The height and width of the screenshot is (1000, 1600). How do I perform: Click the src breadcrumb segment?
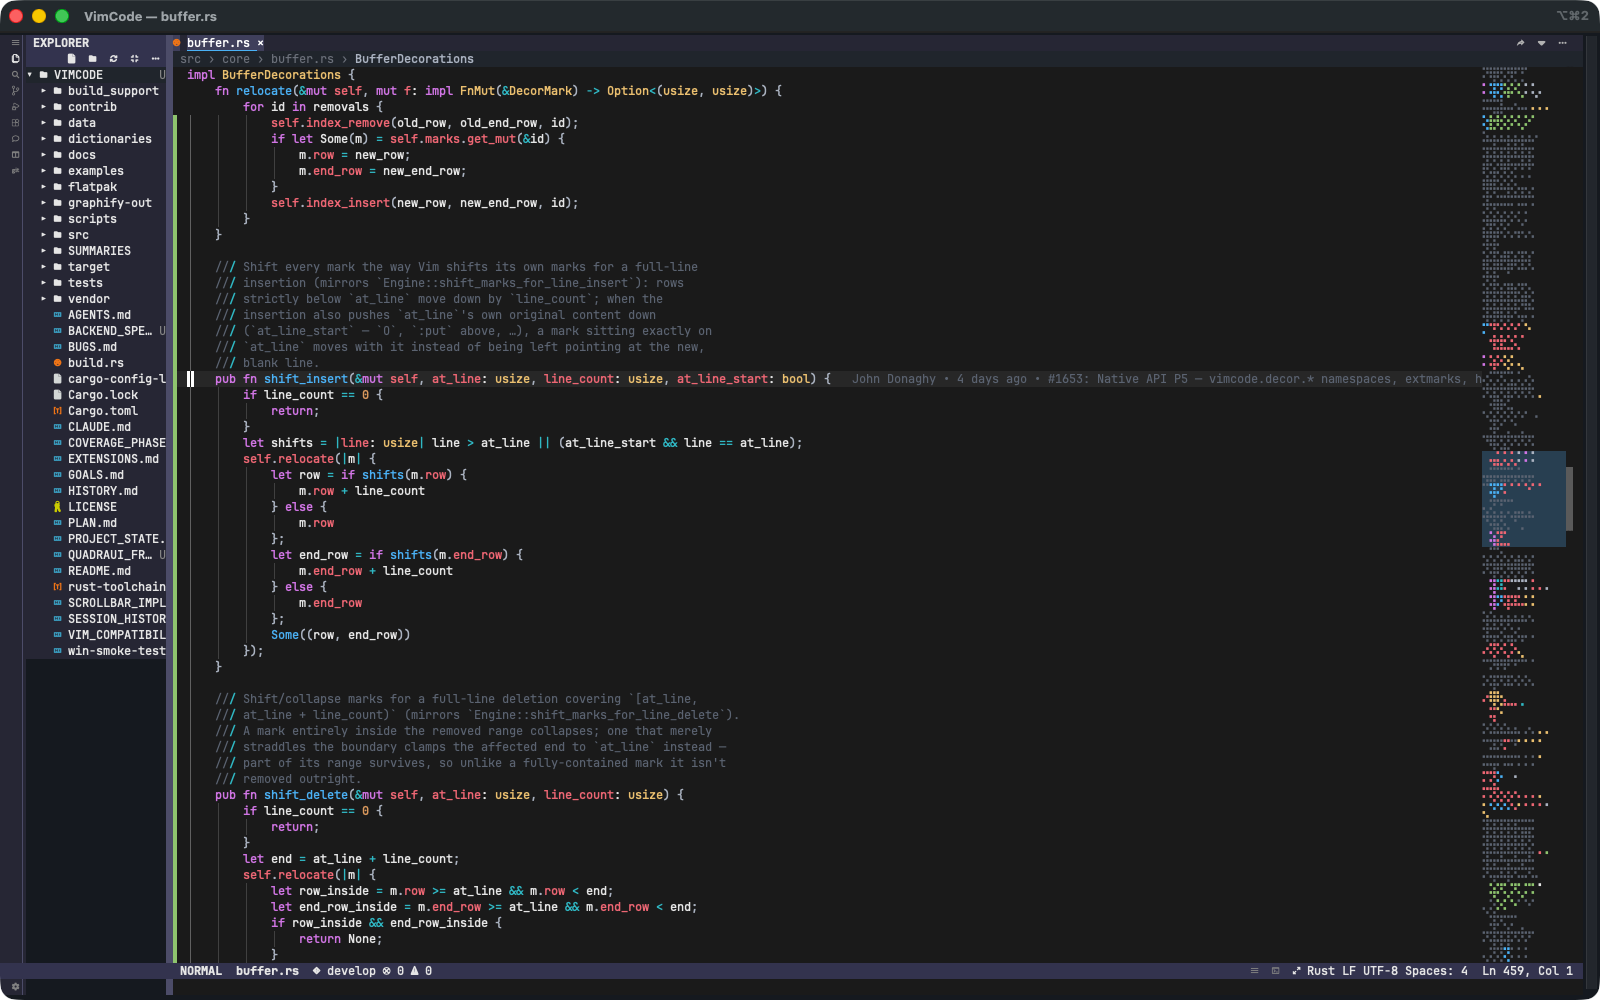click(x=190, y=59)
